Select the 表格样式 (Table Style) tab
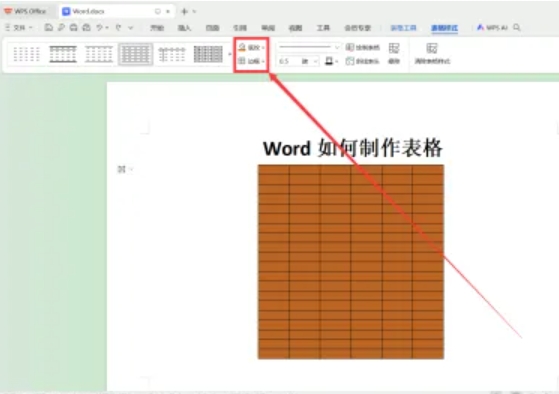The image size is (559, 394). click(x=445, y=28)
